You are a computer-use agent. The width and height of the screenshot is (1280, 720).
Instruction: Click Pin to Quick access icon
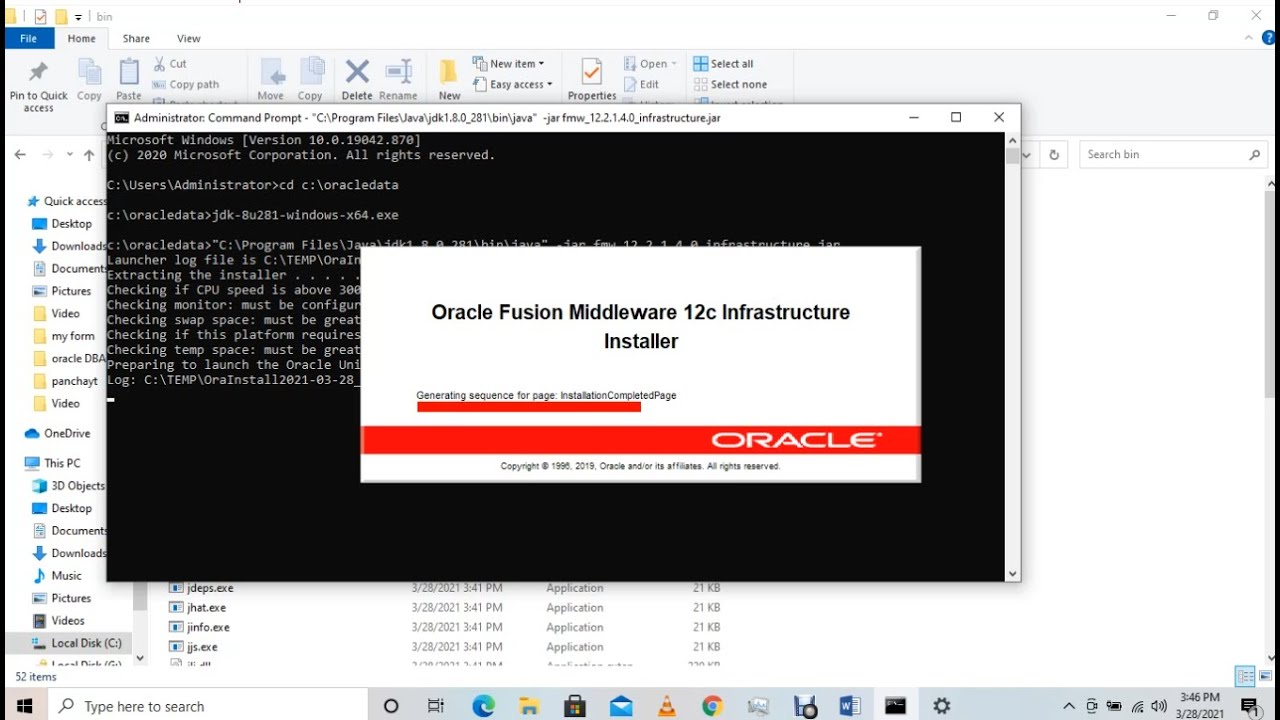point(38,72)
